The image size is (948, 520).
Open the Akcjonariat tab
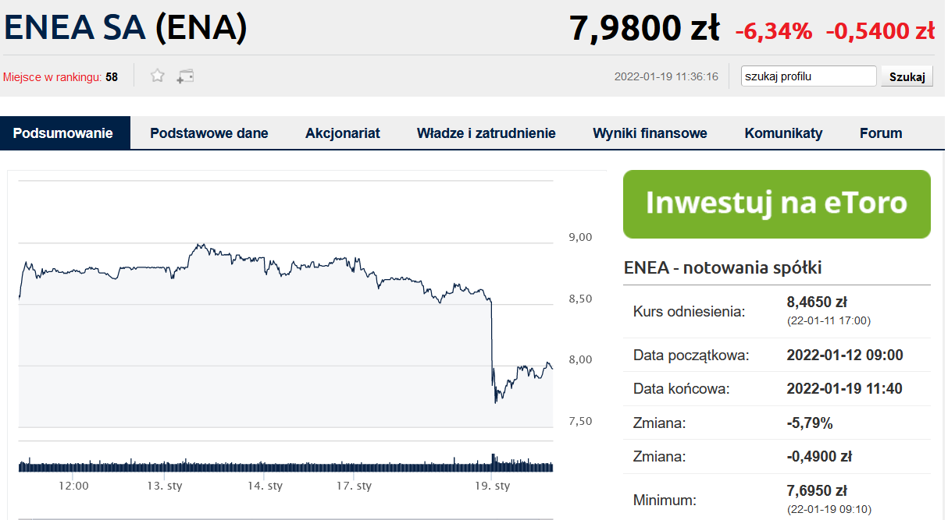[342, 133]
